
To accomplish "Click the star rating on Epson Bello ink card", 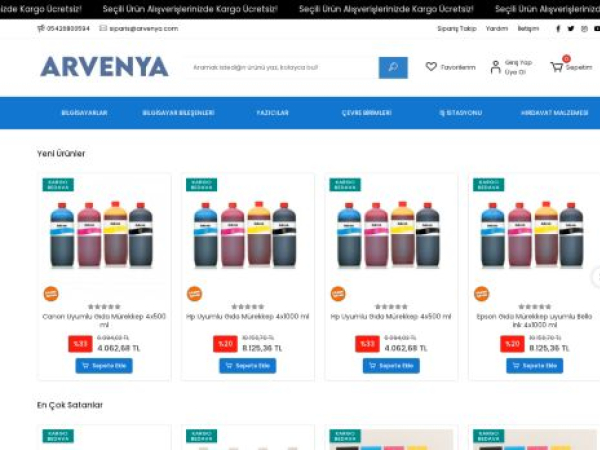I will tap(535, 307).
